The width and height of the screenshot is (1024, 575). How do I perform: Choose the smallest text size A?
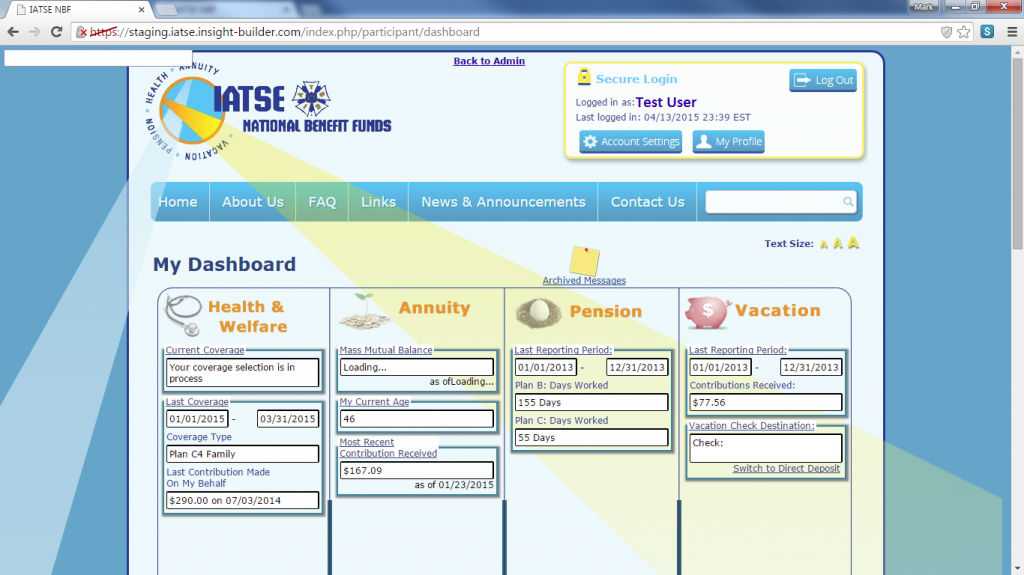824,244
